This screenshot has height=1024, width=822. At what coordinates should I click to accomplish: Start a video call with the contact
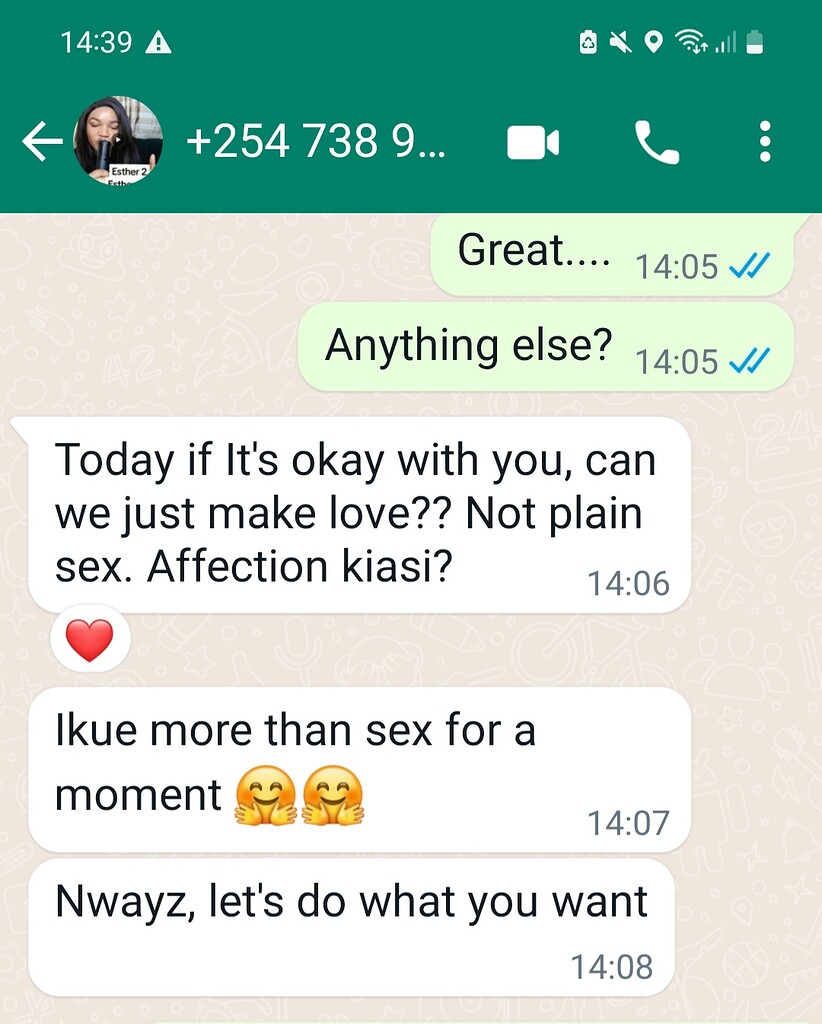click(533, 142)
